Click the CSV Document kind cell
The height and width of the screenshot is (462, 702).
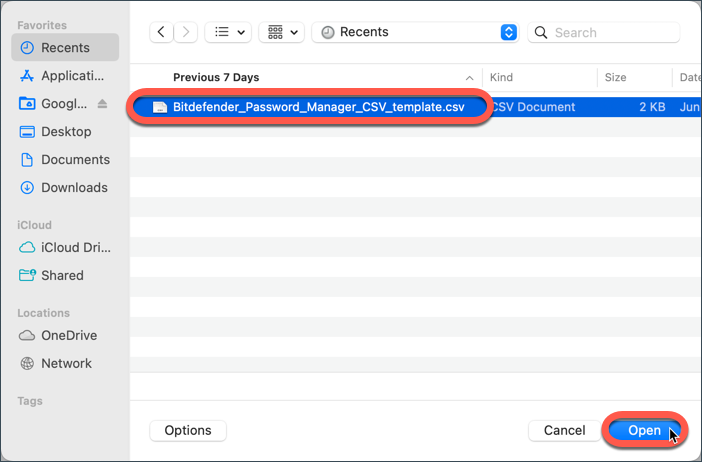click(x=533, y=107)
